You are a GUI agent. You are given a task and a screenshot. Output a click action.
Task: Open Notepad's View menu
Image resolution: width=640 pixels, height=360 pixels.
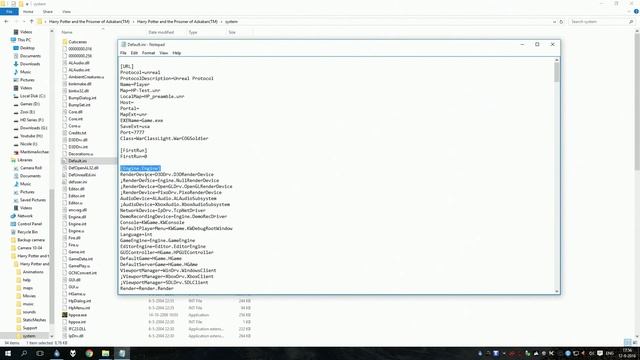pos(164,53)
